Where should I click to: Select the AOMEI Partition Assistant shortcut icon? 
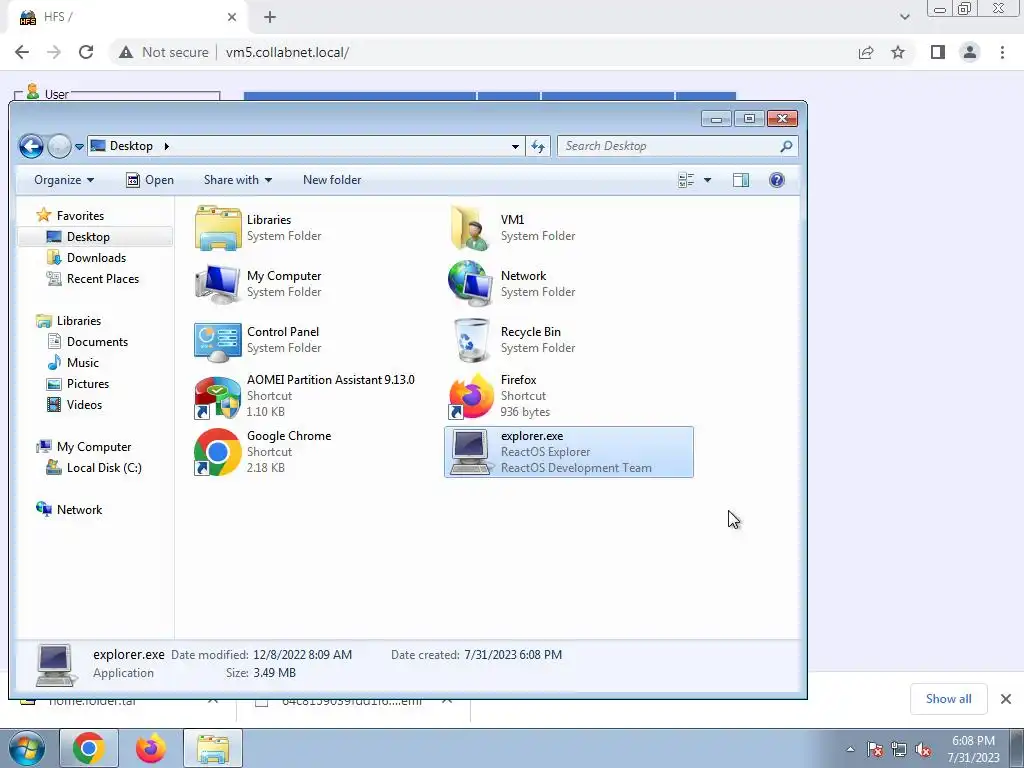(x=217, y=396)
